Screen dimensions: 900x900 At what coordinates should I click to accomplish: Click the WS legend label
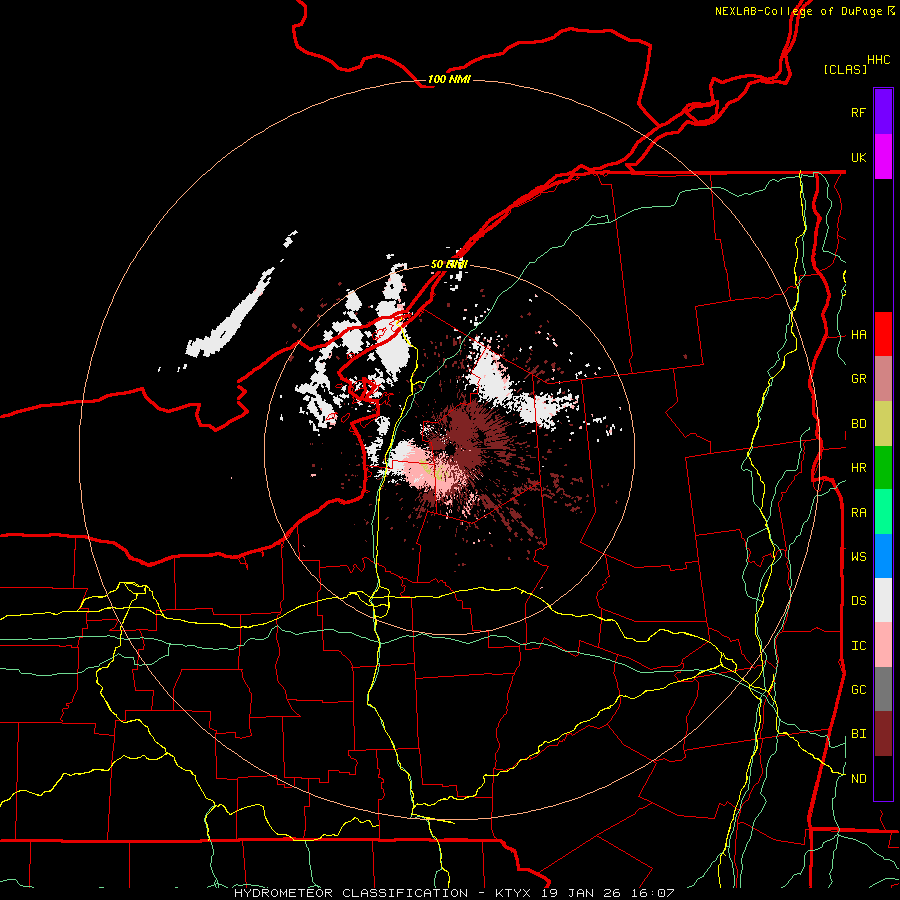click(858, 557)
